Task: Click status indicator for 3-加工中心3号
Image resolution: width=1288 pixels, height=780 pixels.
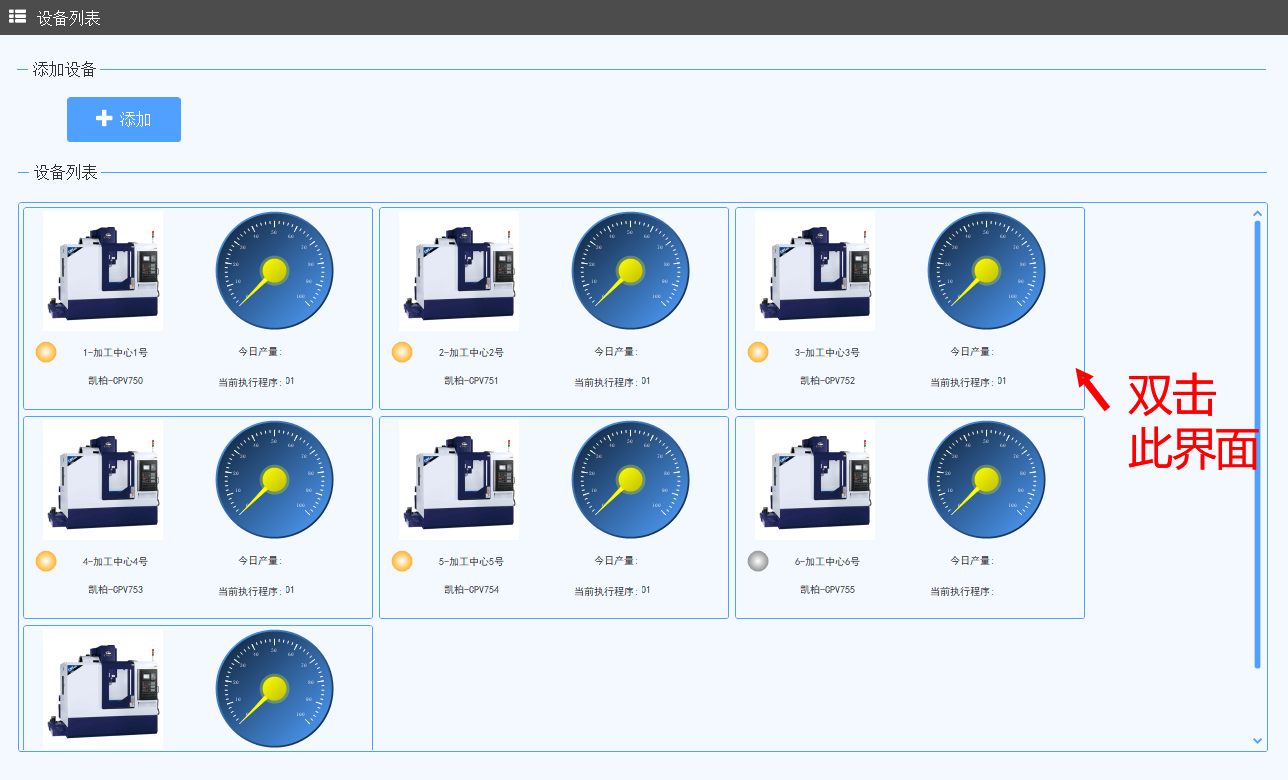Action: (x=758, y=352)
